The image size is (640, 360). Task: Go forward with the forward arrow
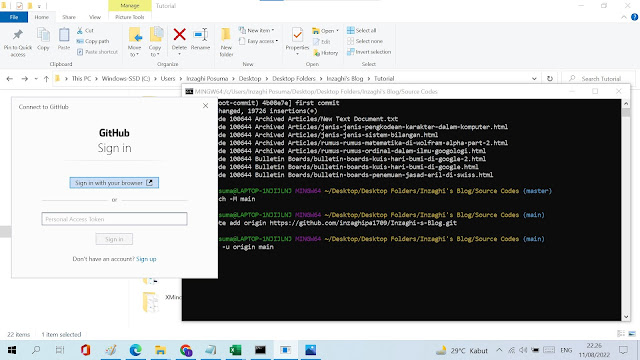tap(24, 79)
